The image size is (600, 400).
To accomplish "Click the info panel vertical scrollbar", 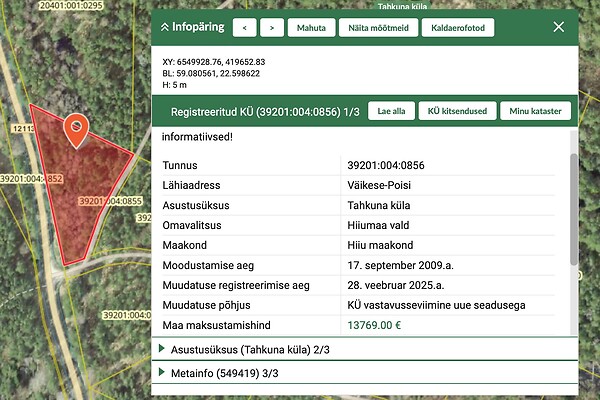I will [x=572, y=210].
